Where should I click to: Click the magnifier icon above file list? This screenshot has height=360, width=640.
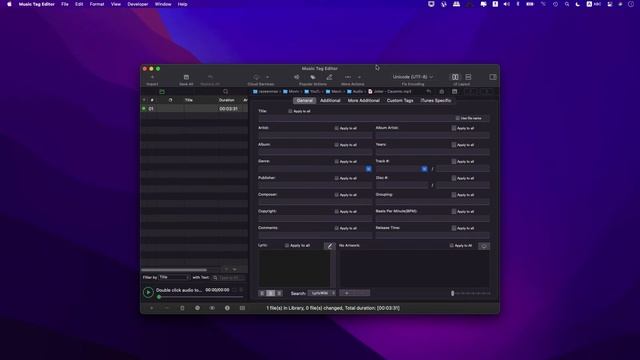225,92
